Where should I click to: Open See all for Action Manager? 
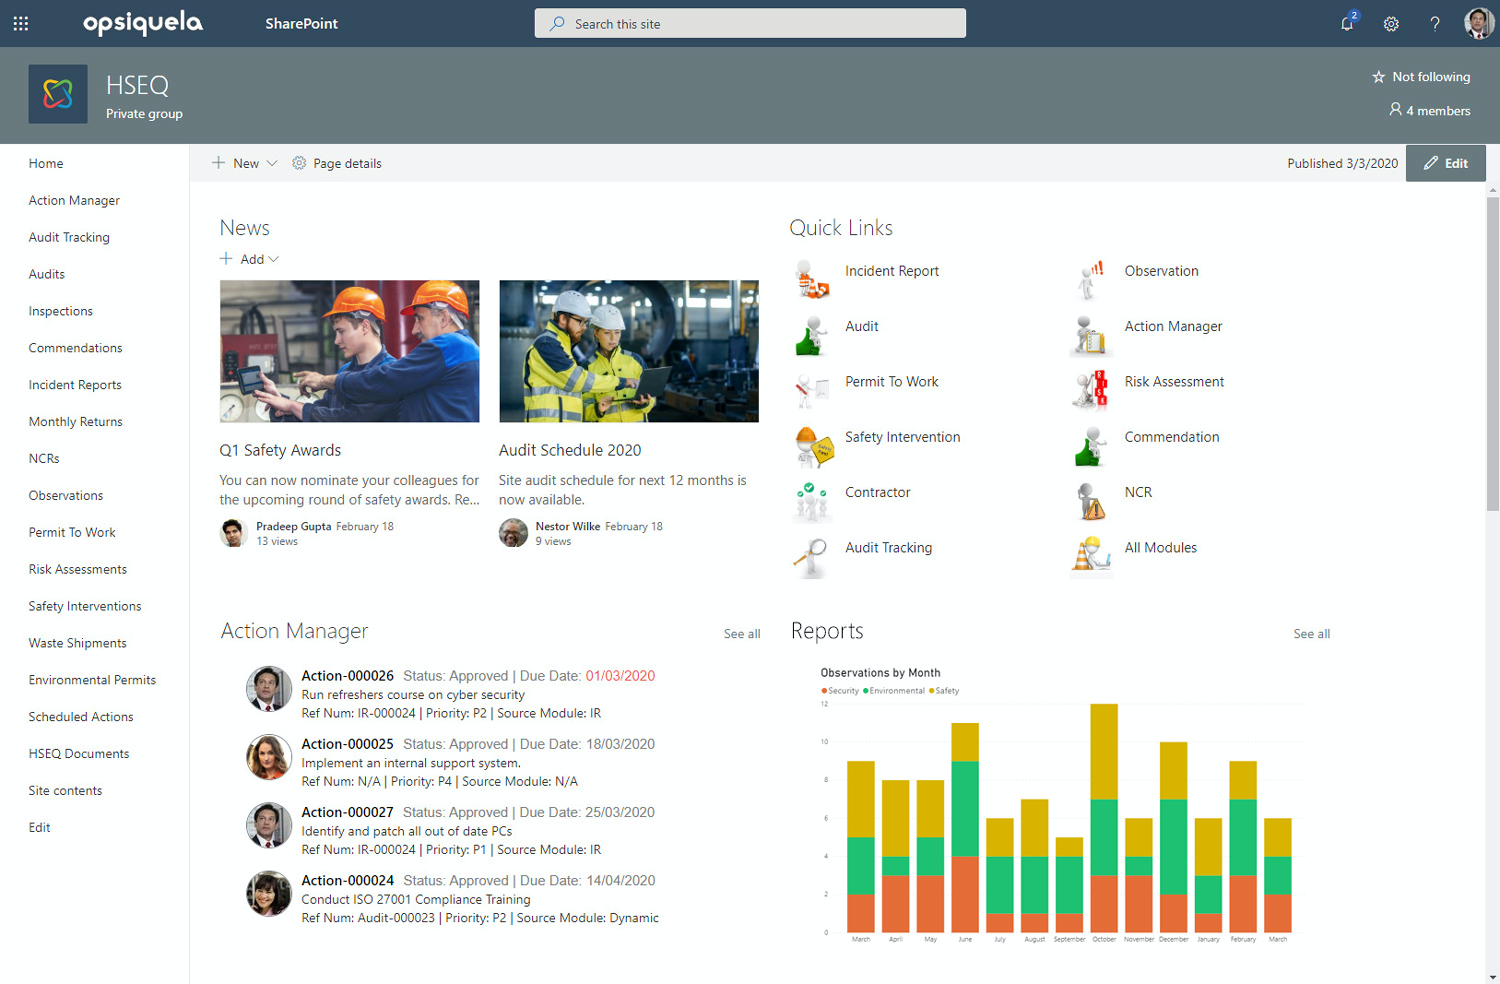point(741,634)
